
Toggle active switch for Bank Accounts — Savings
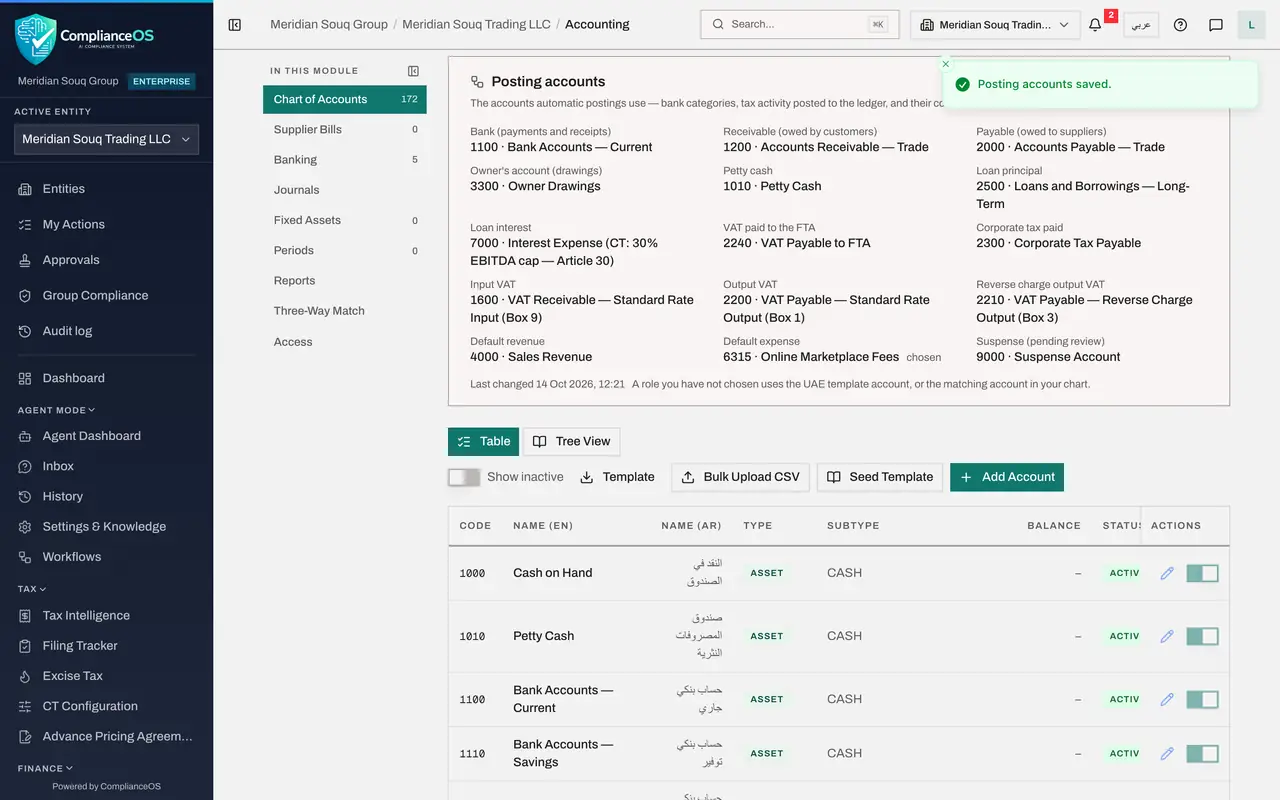point(1202,753)
